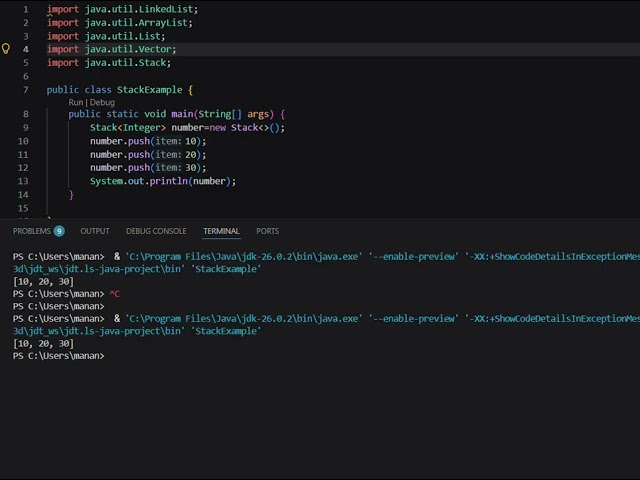
Task: Click the Stack<Integer> type declaration
Action: point(128,127)
